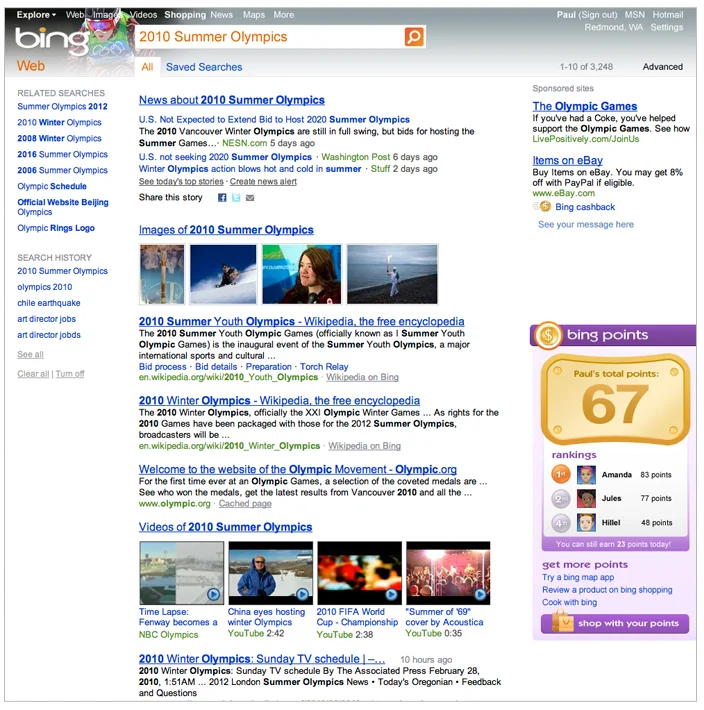Image resolution: width=704 pixels, height=710 pixels.
Task: Click Jules' avatar in rankings
Action: click(x=586, y=499)
